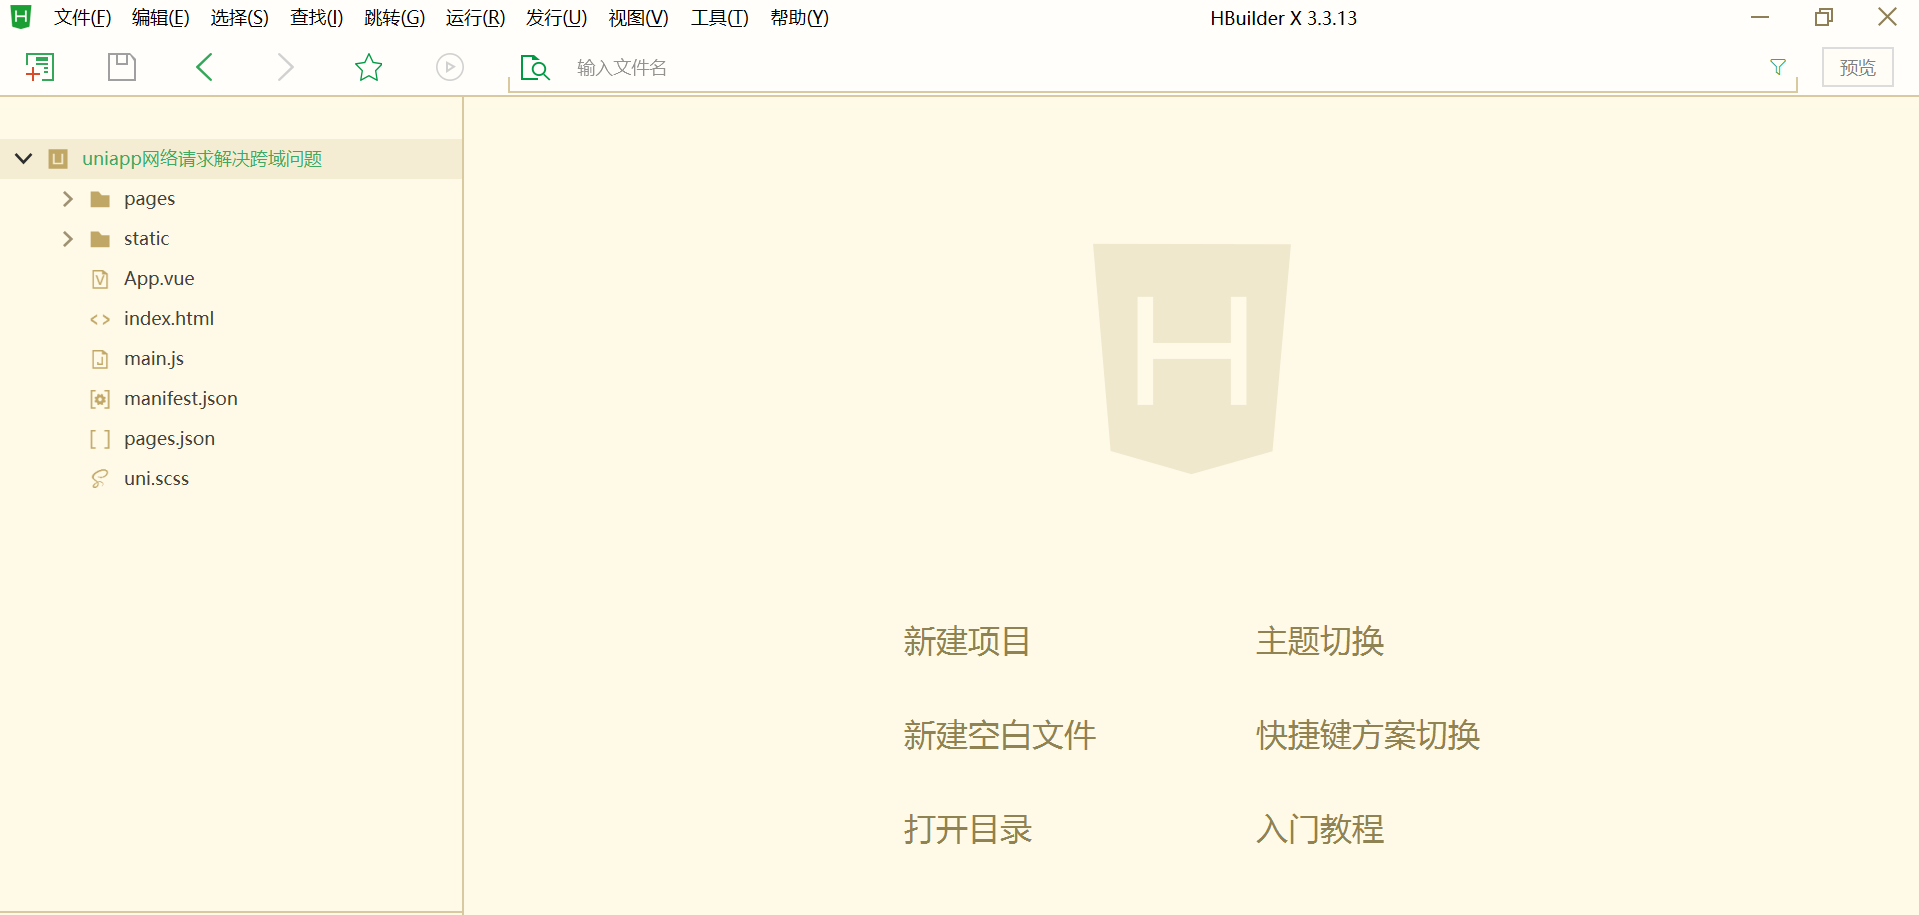Open the 跳转(G) menu
Image resolution: width=1919 pixels, height=915 pixels.
pos(394,18)
